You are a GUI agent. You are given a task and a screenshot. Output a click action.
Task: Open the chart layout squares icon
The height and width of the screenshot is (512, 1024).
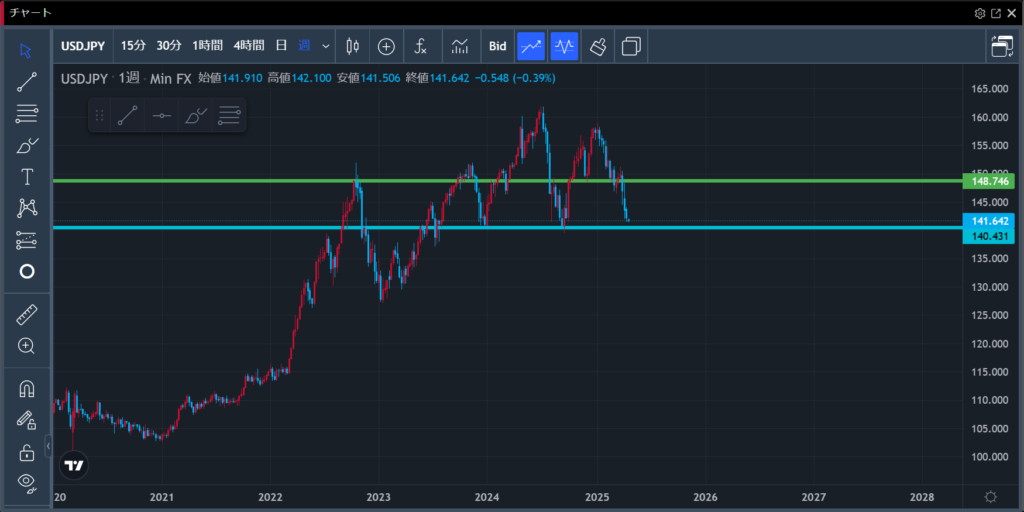coord(631,46)
